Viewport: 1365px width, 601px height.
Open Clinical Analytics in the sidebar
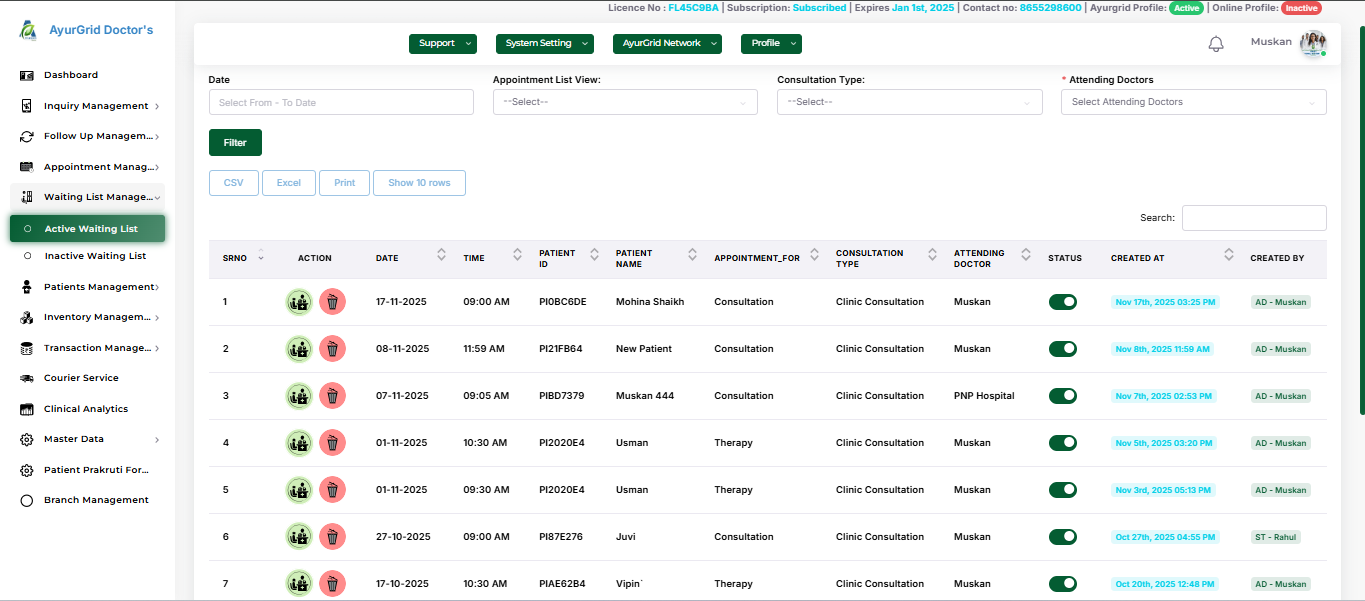(85, 409)
